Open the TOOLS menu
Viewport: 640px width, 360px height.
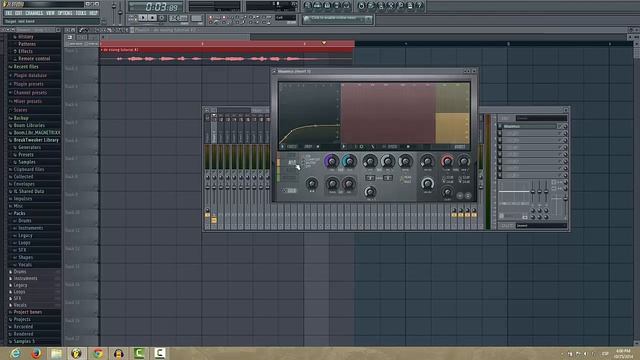pyautogui.click(x=81, y=13)
